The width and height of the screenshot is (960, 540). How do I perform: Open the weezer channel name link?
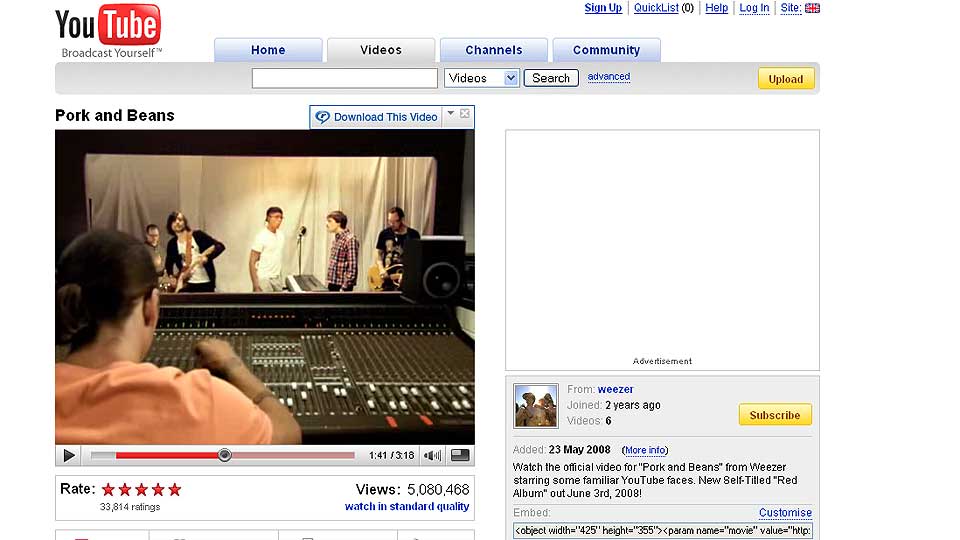point(615,389)
